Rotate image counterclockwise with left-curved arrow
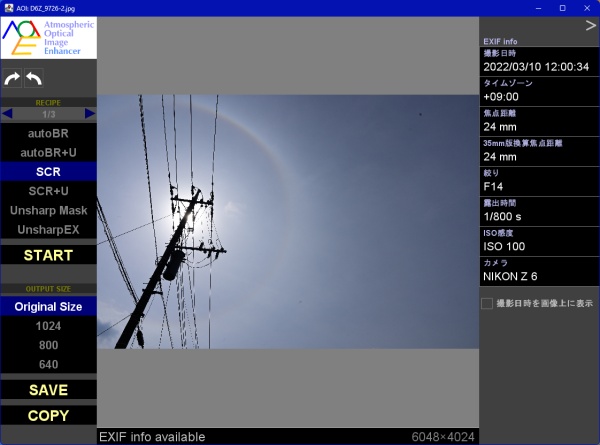Viewport: 600px width, 445px height. 33,78
